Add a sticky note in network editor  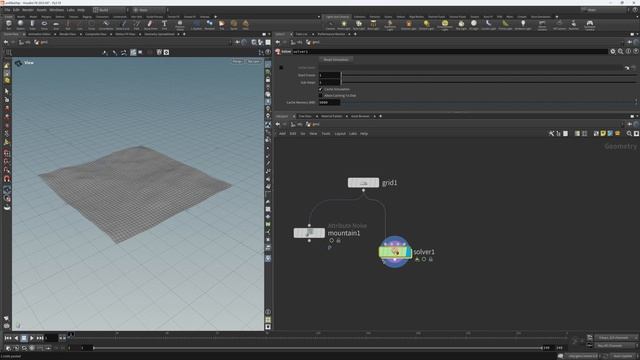(603, 133)
